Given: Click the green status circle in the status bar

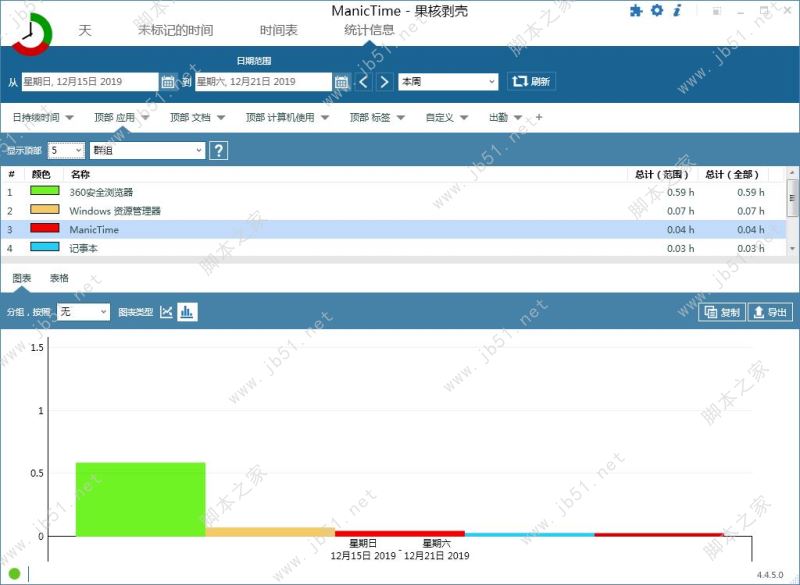Looking at the screenshot, I should pos(14,574).
